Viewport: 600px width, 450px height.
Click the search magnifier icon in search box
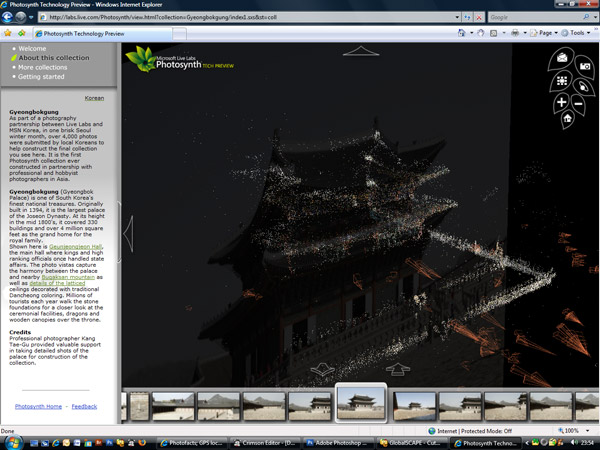(586, 17)
